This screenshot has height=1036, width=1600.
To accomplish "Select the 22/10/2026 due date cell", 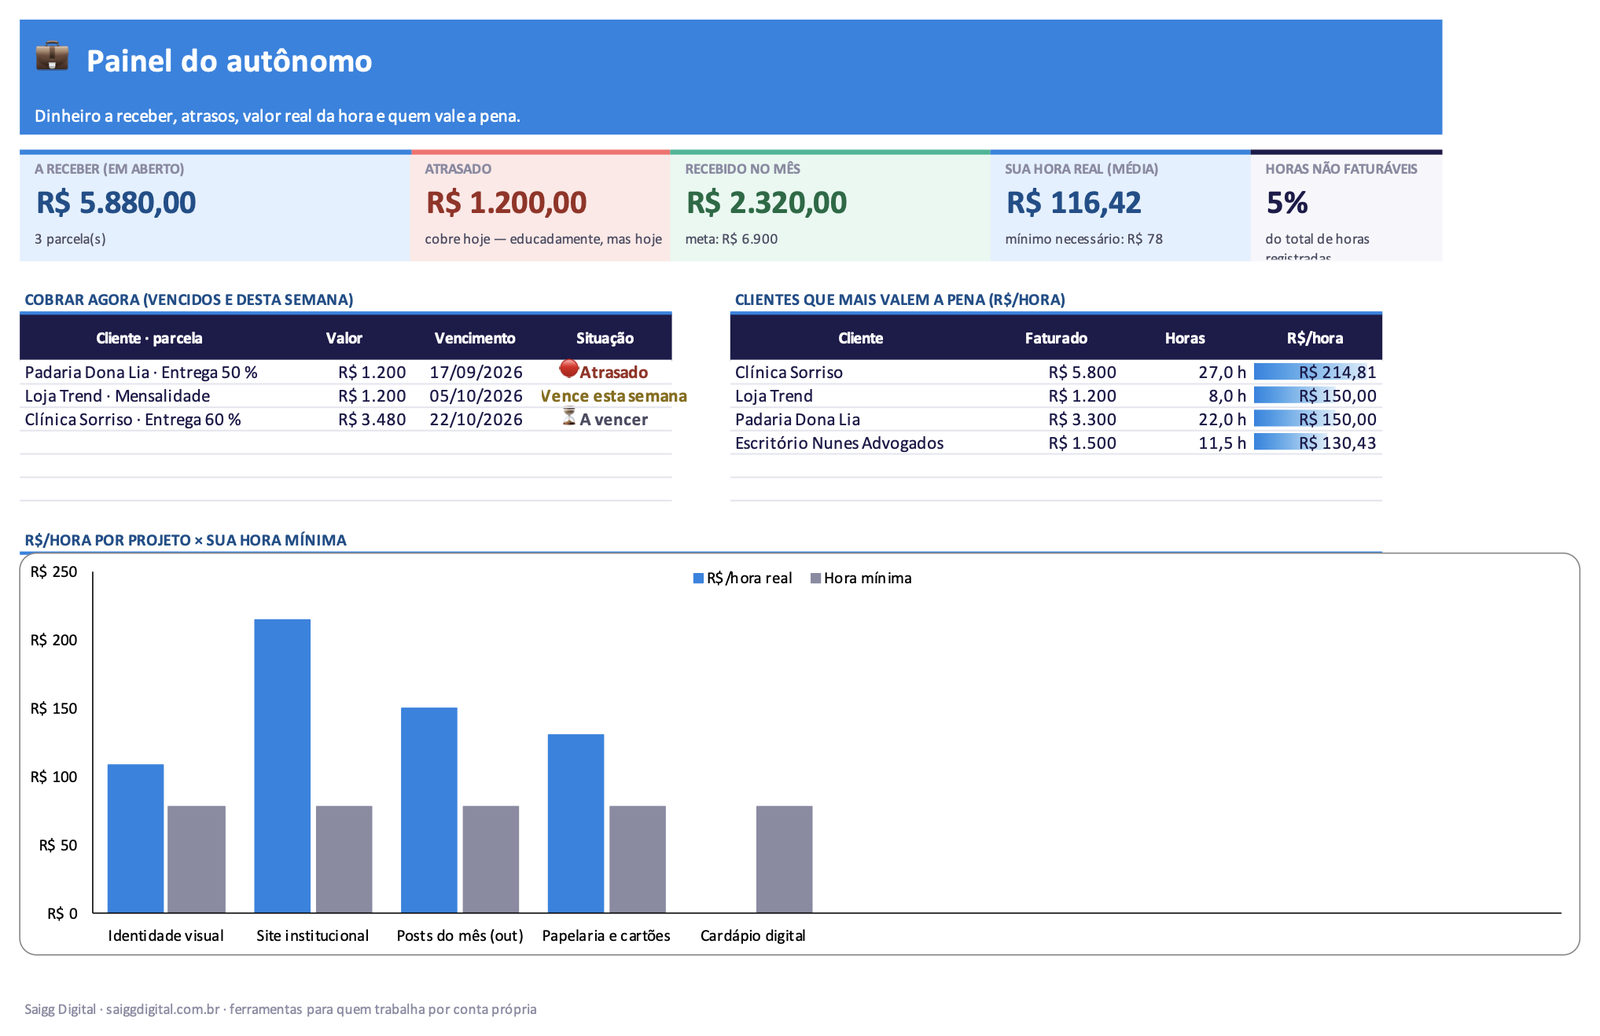I will pos(476,420).
